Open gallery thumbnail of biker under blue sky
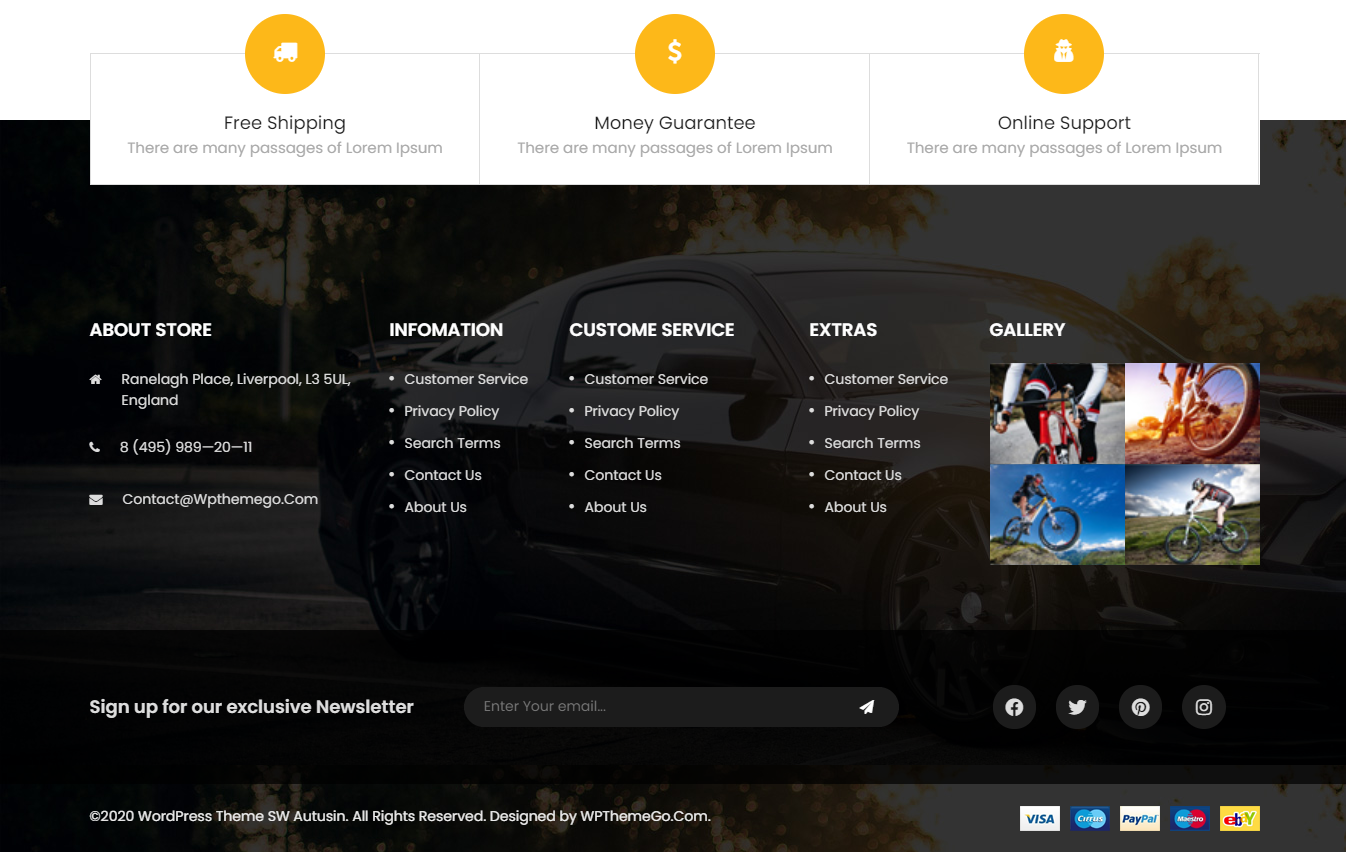 pos(1057,514)
